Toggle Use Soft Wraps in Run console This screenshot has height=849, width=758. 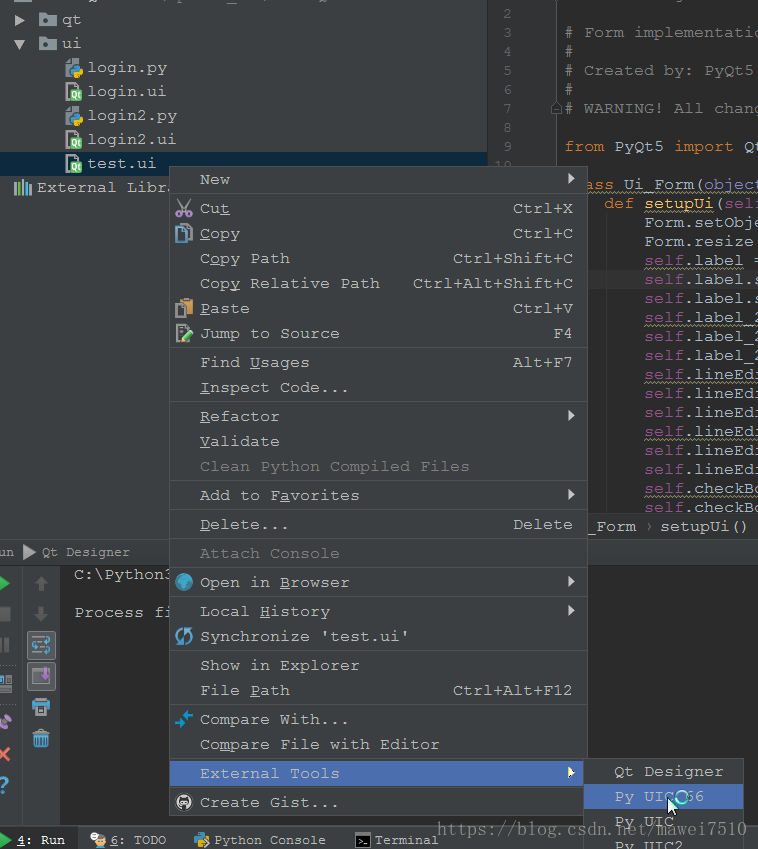pos(41,645)
